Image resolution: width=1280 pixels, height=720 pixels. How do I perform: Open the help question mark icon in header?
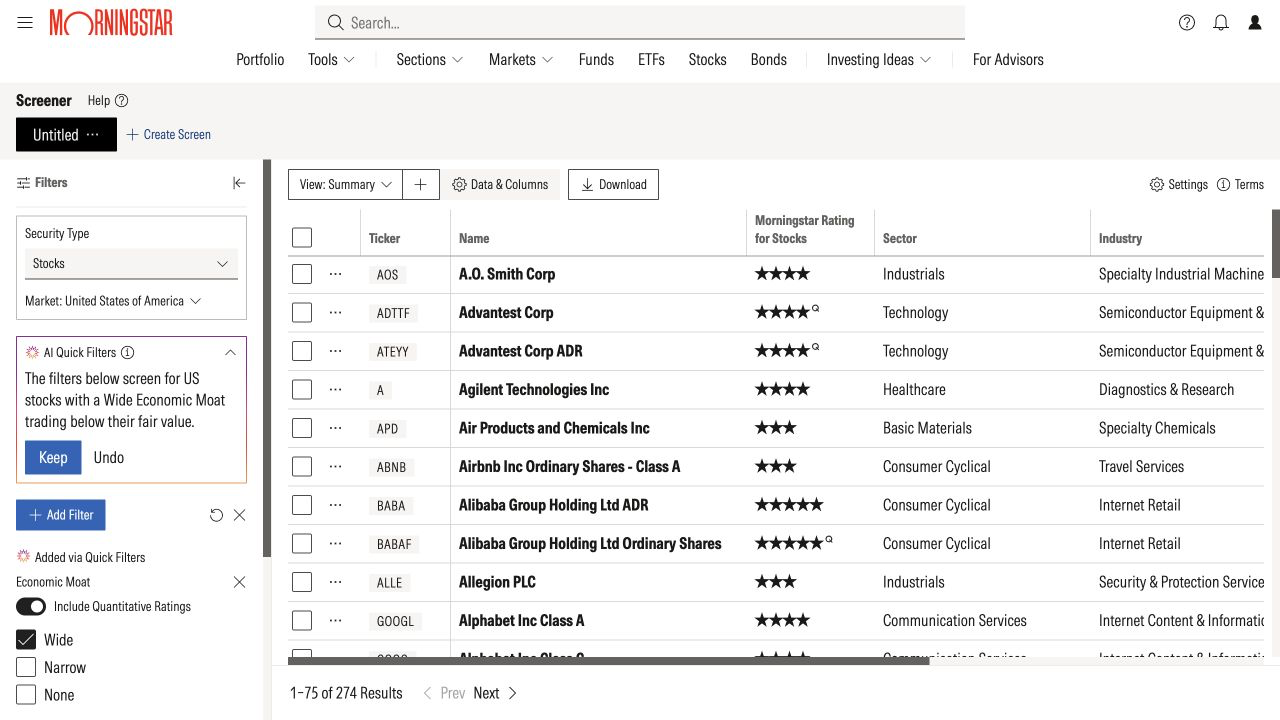pos(1187,23)
